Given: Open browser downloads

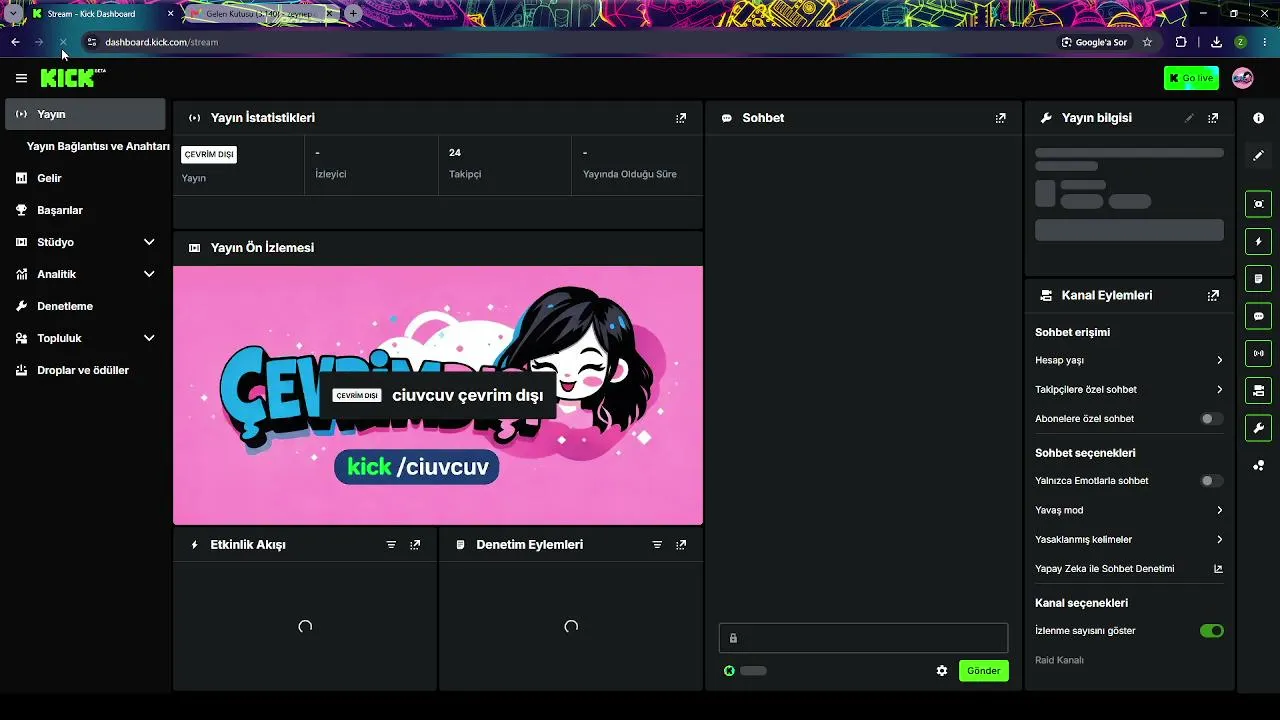Looking at the screenshot, I should [1216, 42].
